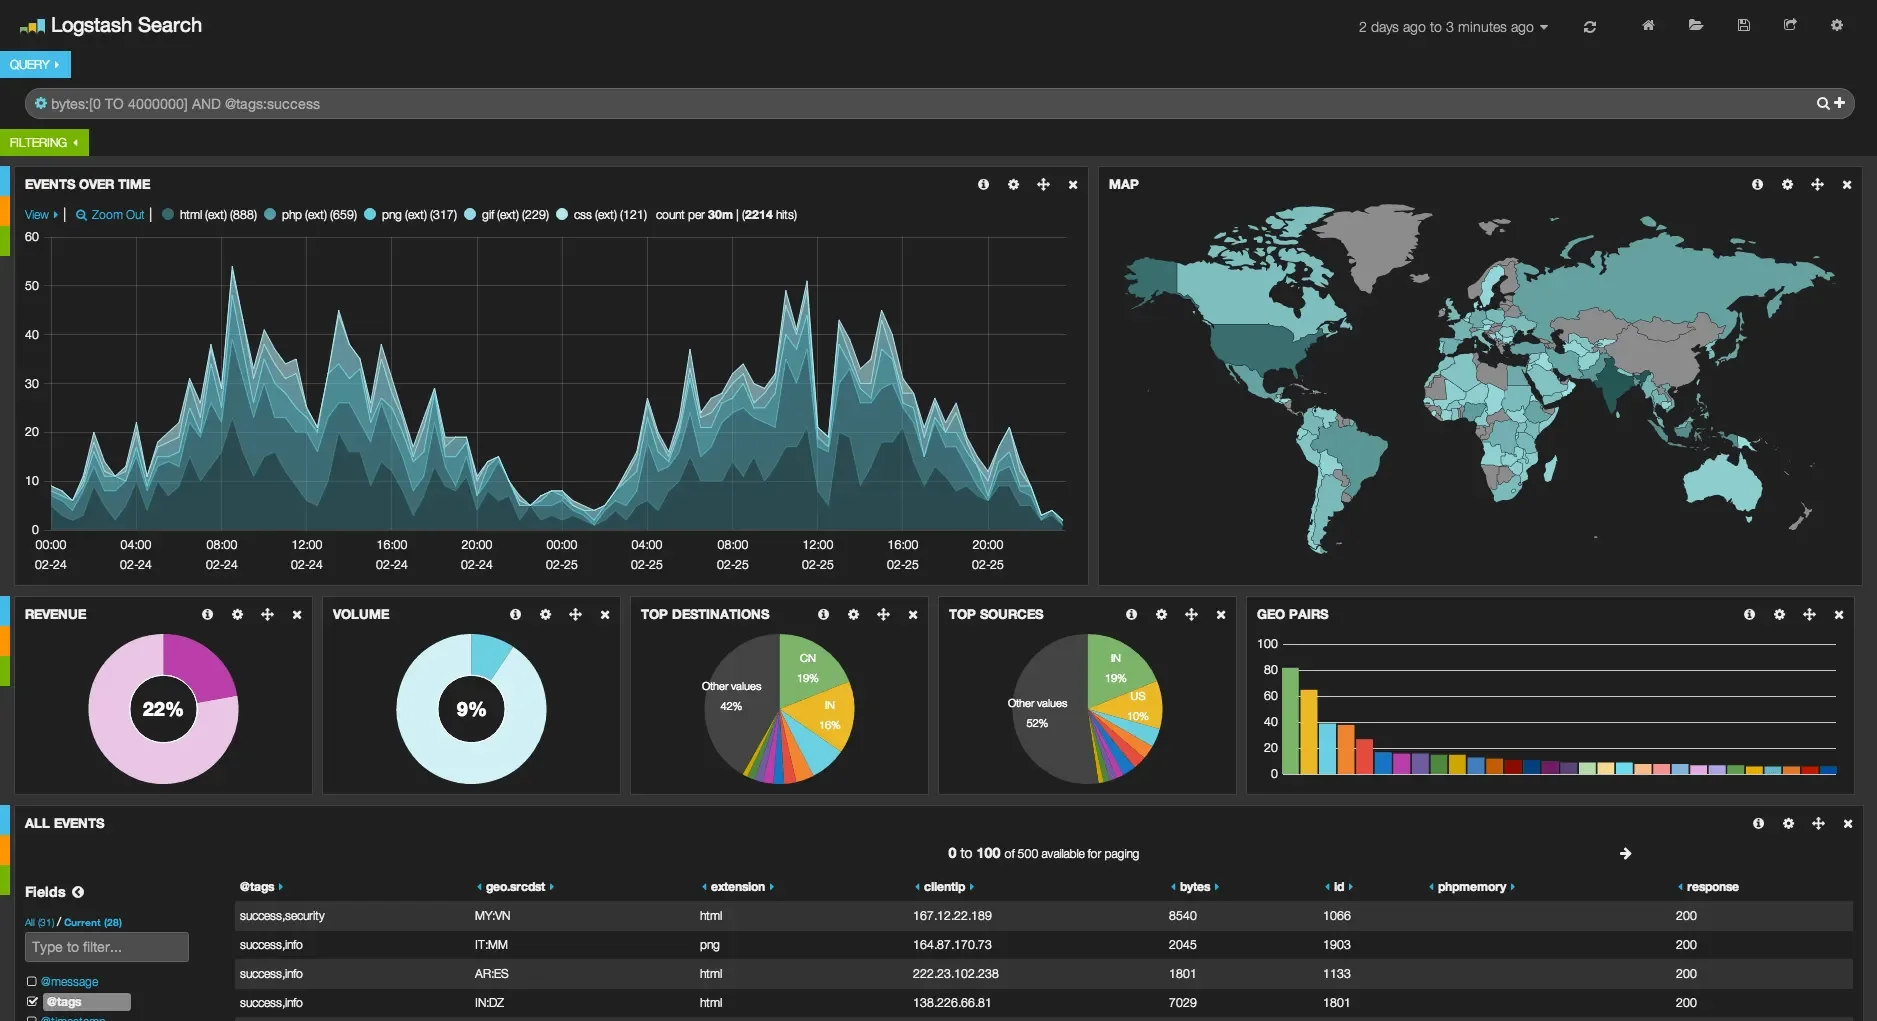Open the load dashboard folder icon
Screen dimensions: 1877x1021
(x=1696, y=25)
